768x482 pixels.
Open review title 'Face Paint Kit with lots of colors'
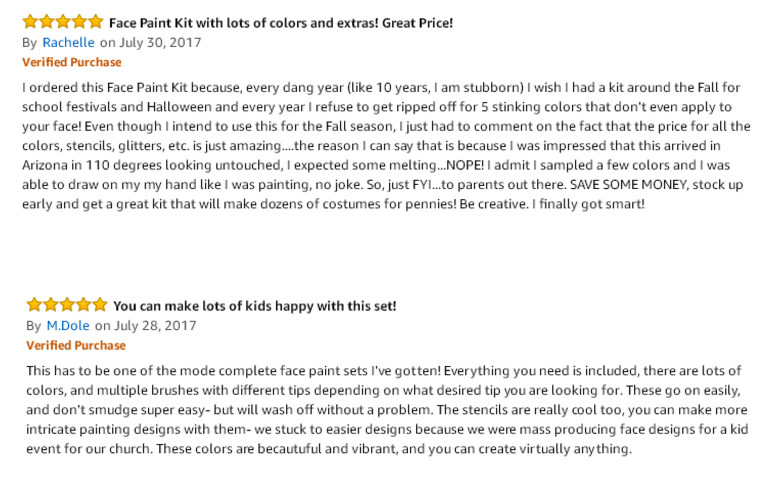pyautogui.click(x=281, y=23)
